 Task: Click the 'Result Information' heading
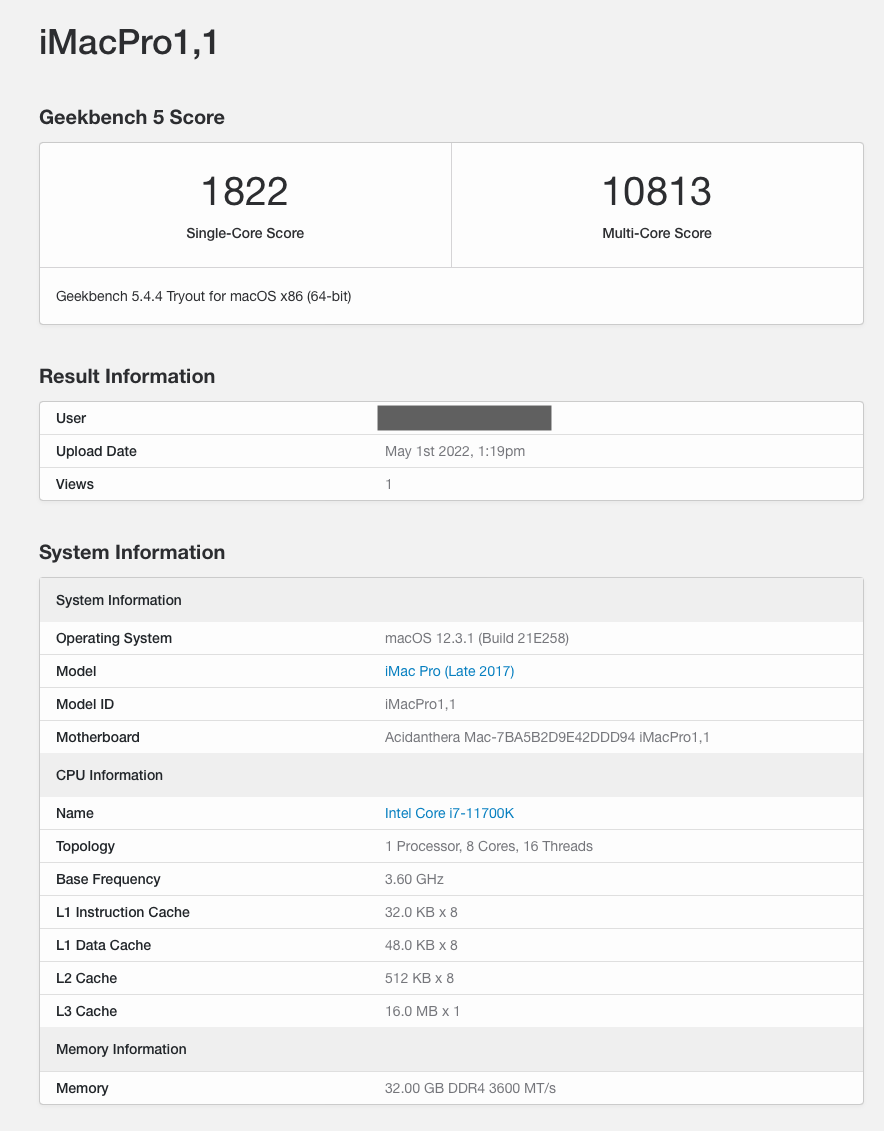pos(127,377)
